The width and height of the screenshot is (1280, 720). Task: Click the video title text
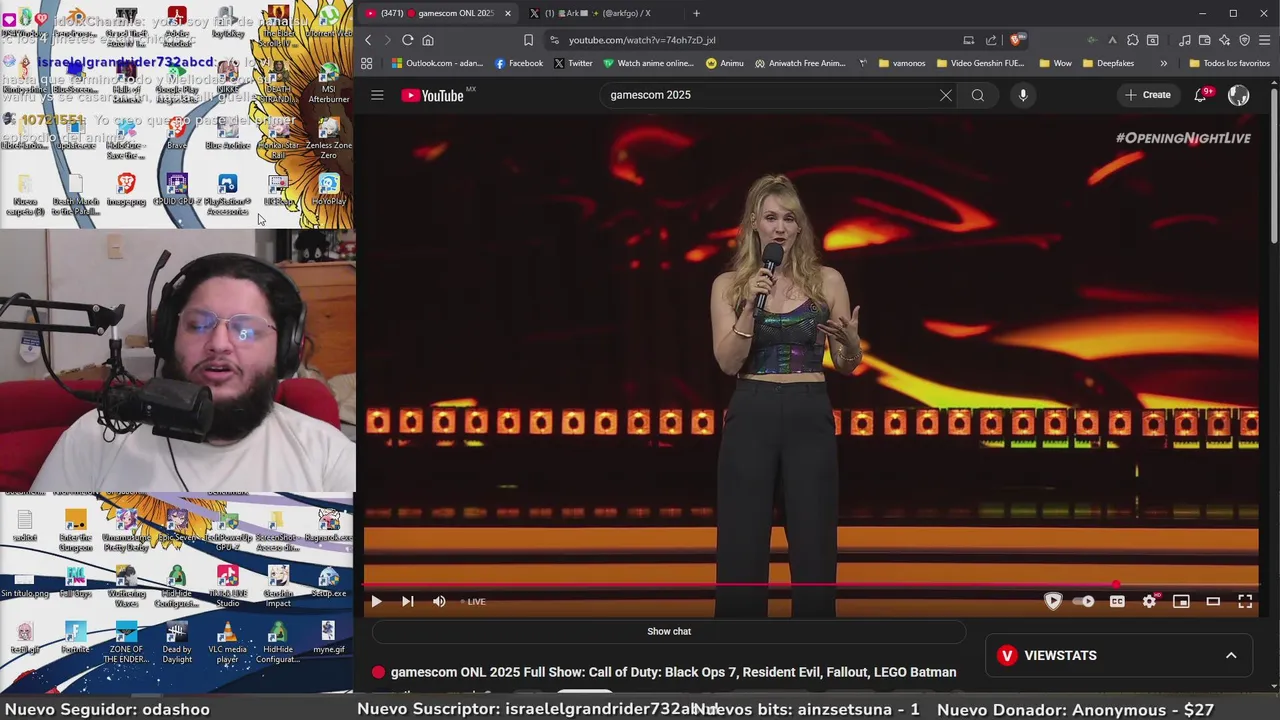[x=673, y=672]
